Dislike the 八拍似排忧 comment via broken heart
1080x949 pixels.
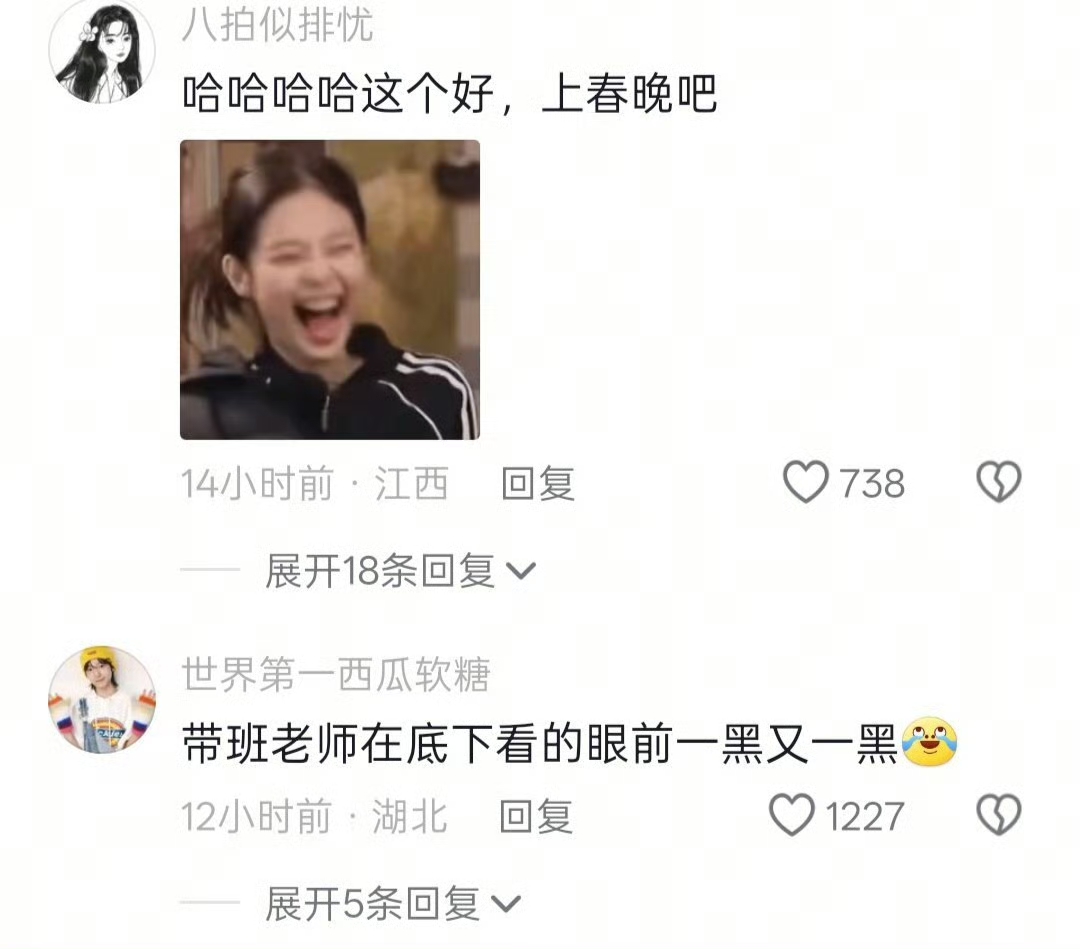click(999, 481)
